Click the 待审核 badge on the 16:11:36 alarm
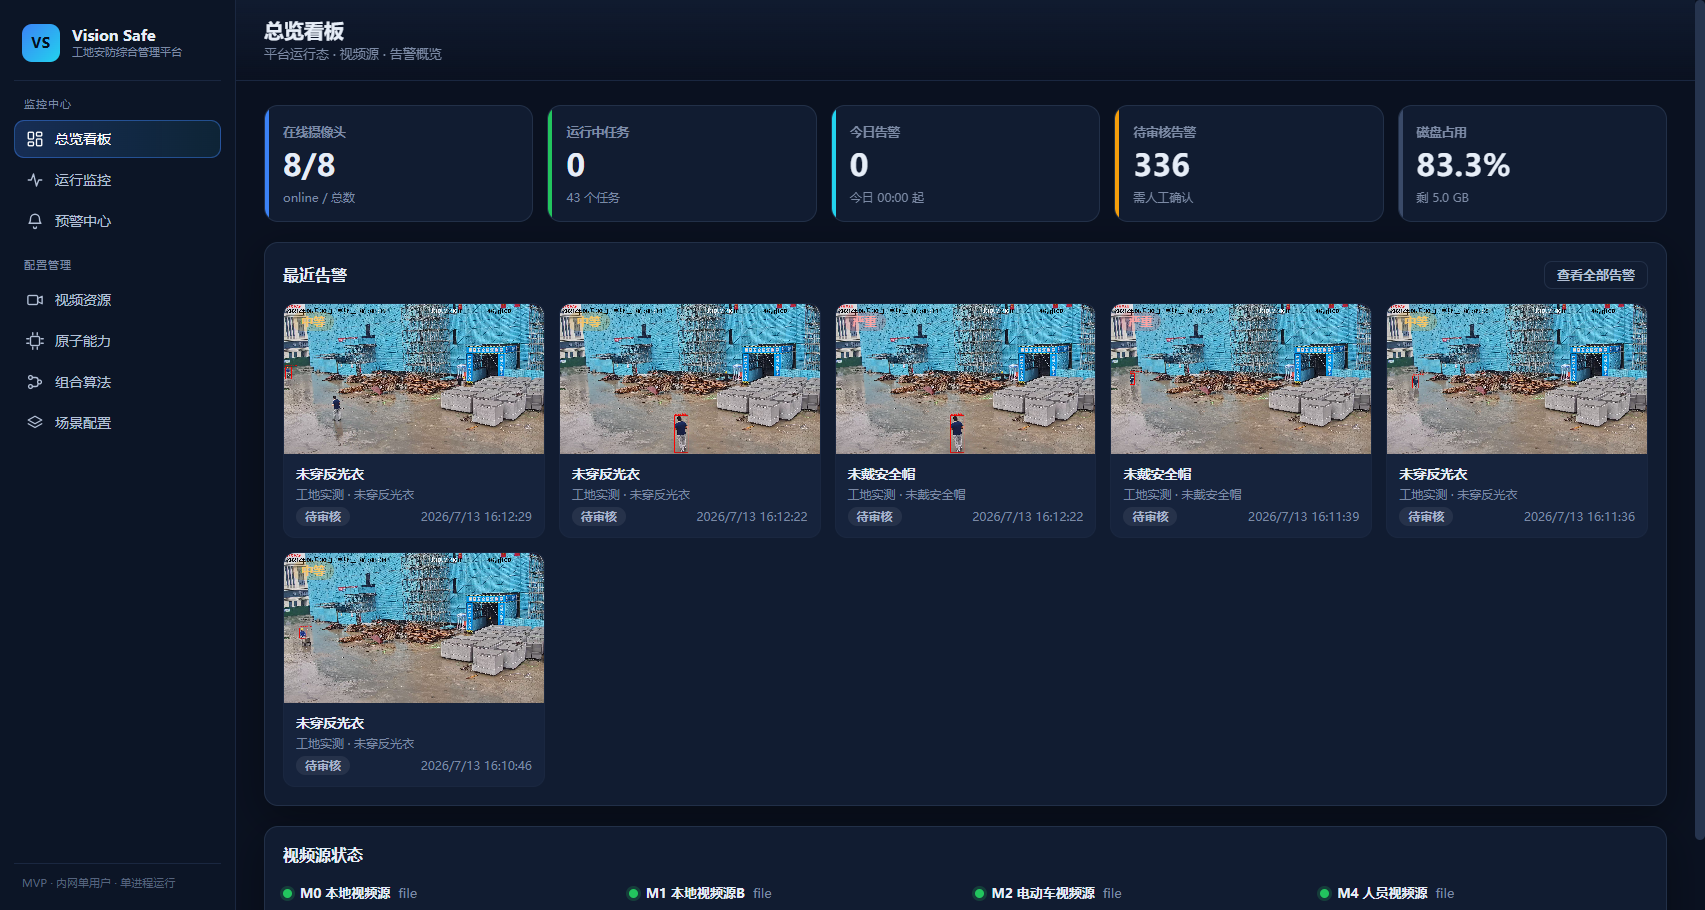 (x=1426, y=517)
